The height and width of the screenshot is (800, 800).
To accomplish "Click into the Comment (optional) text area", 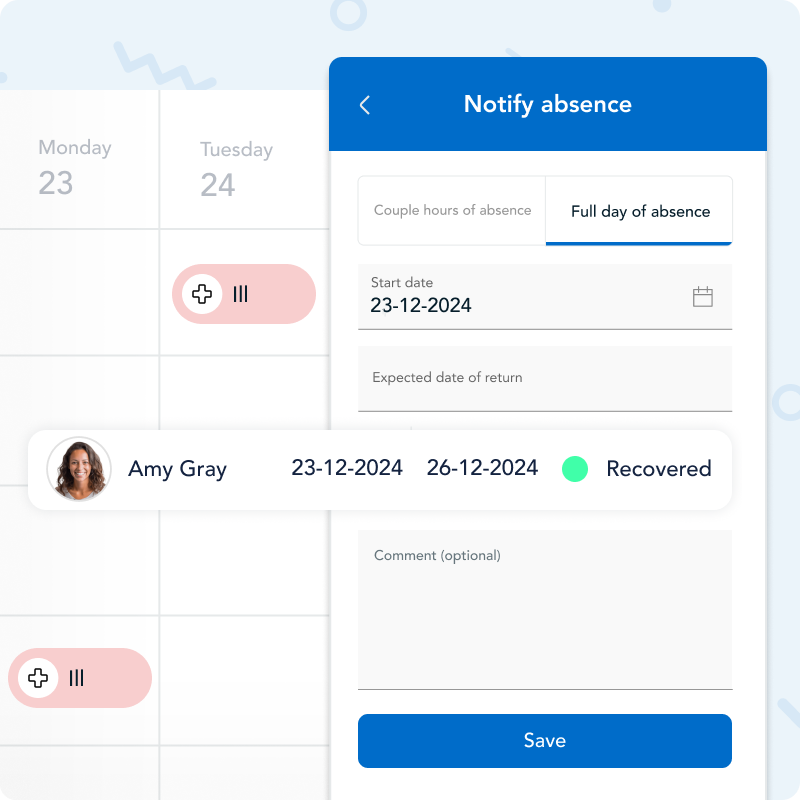I will [x=545, y=610].
